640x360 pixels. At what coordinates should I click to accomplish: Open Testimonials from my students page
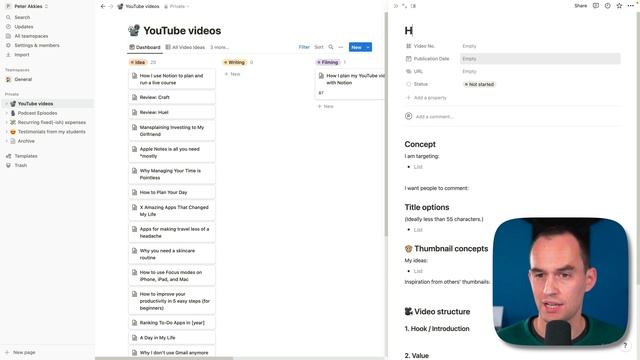point(51,132)
